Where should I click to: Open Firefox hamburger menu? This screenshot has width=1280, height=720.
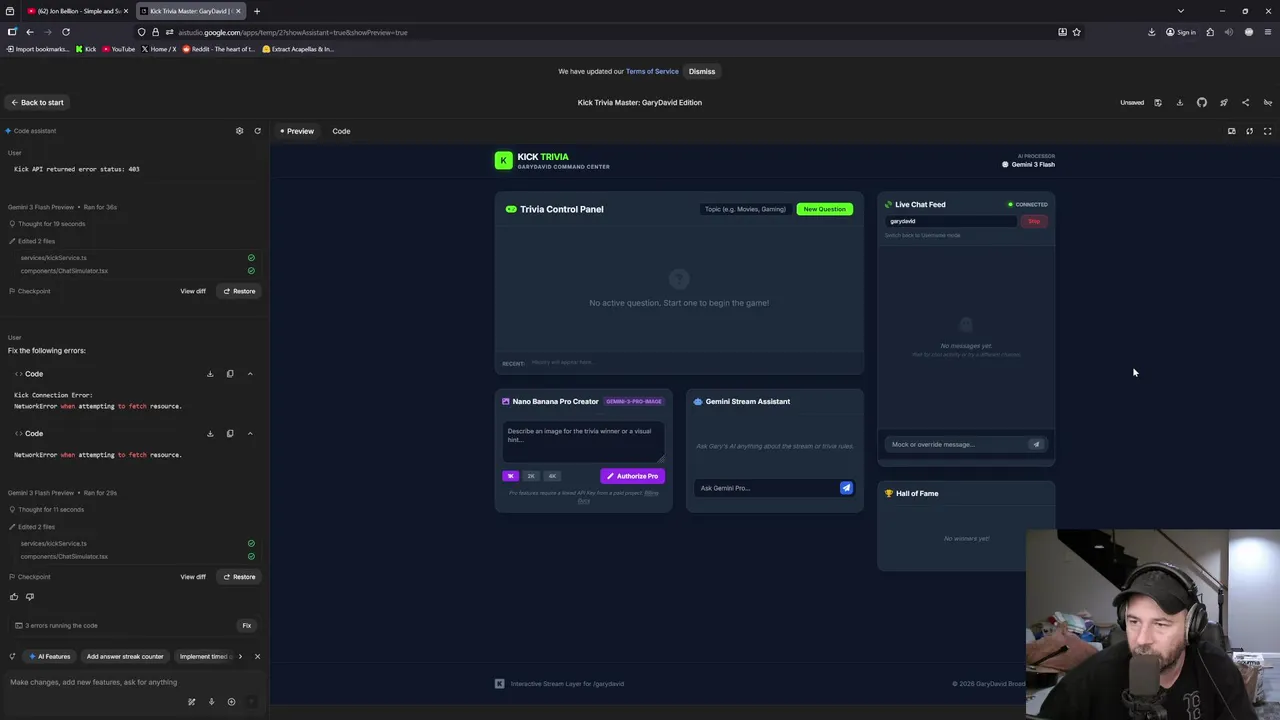coord(1267,32)
